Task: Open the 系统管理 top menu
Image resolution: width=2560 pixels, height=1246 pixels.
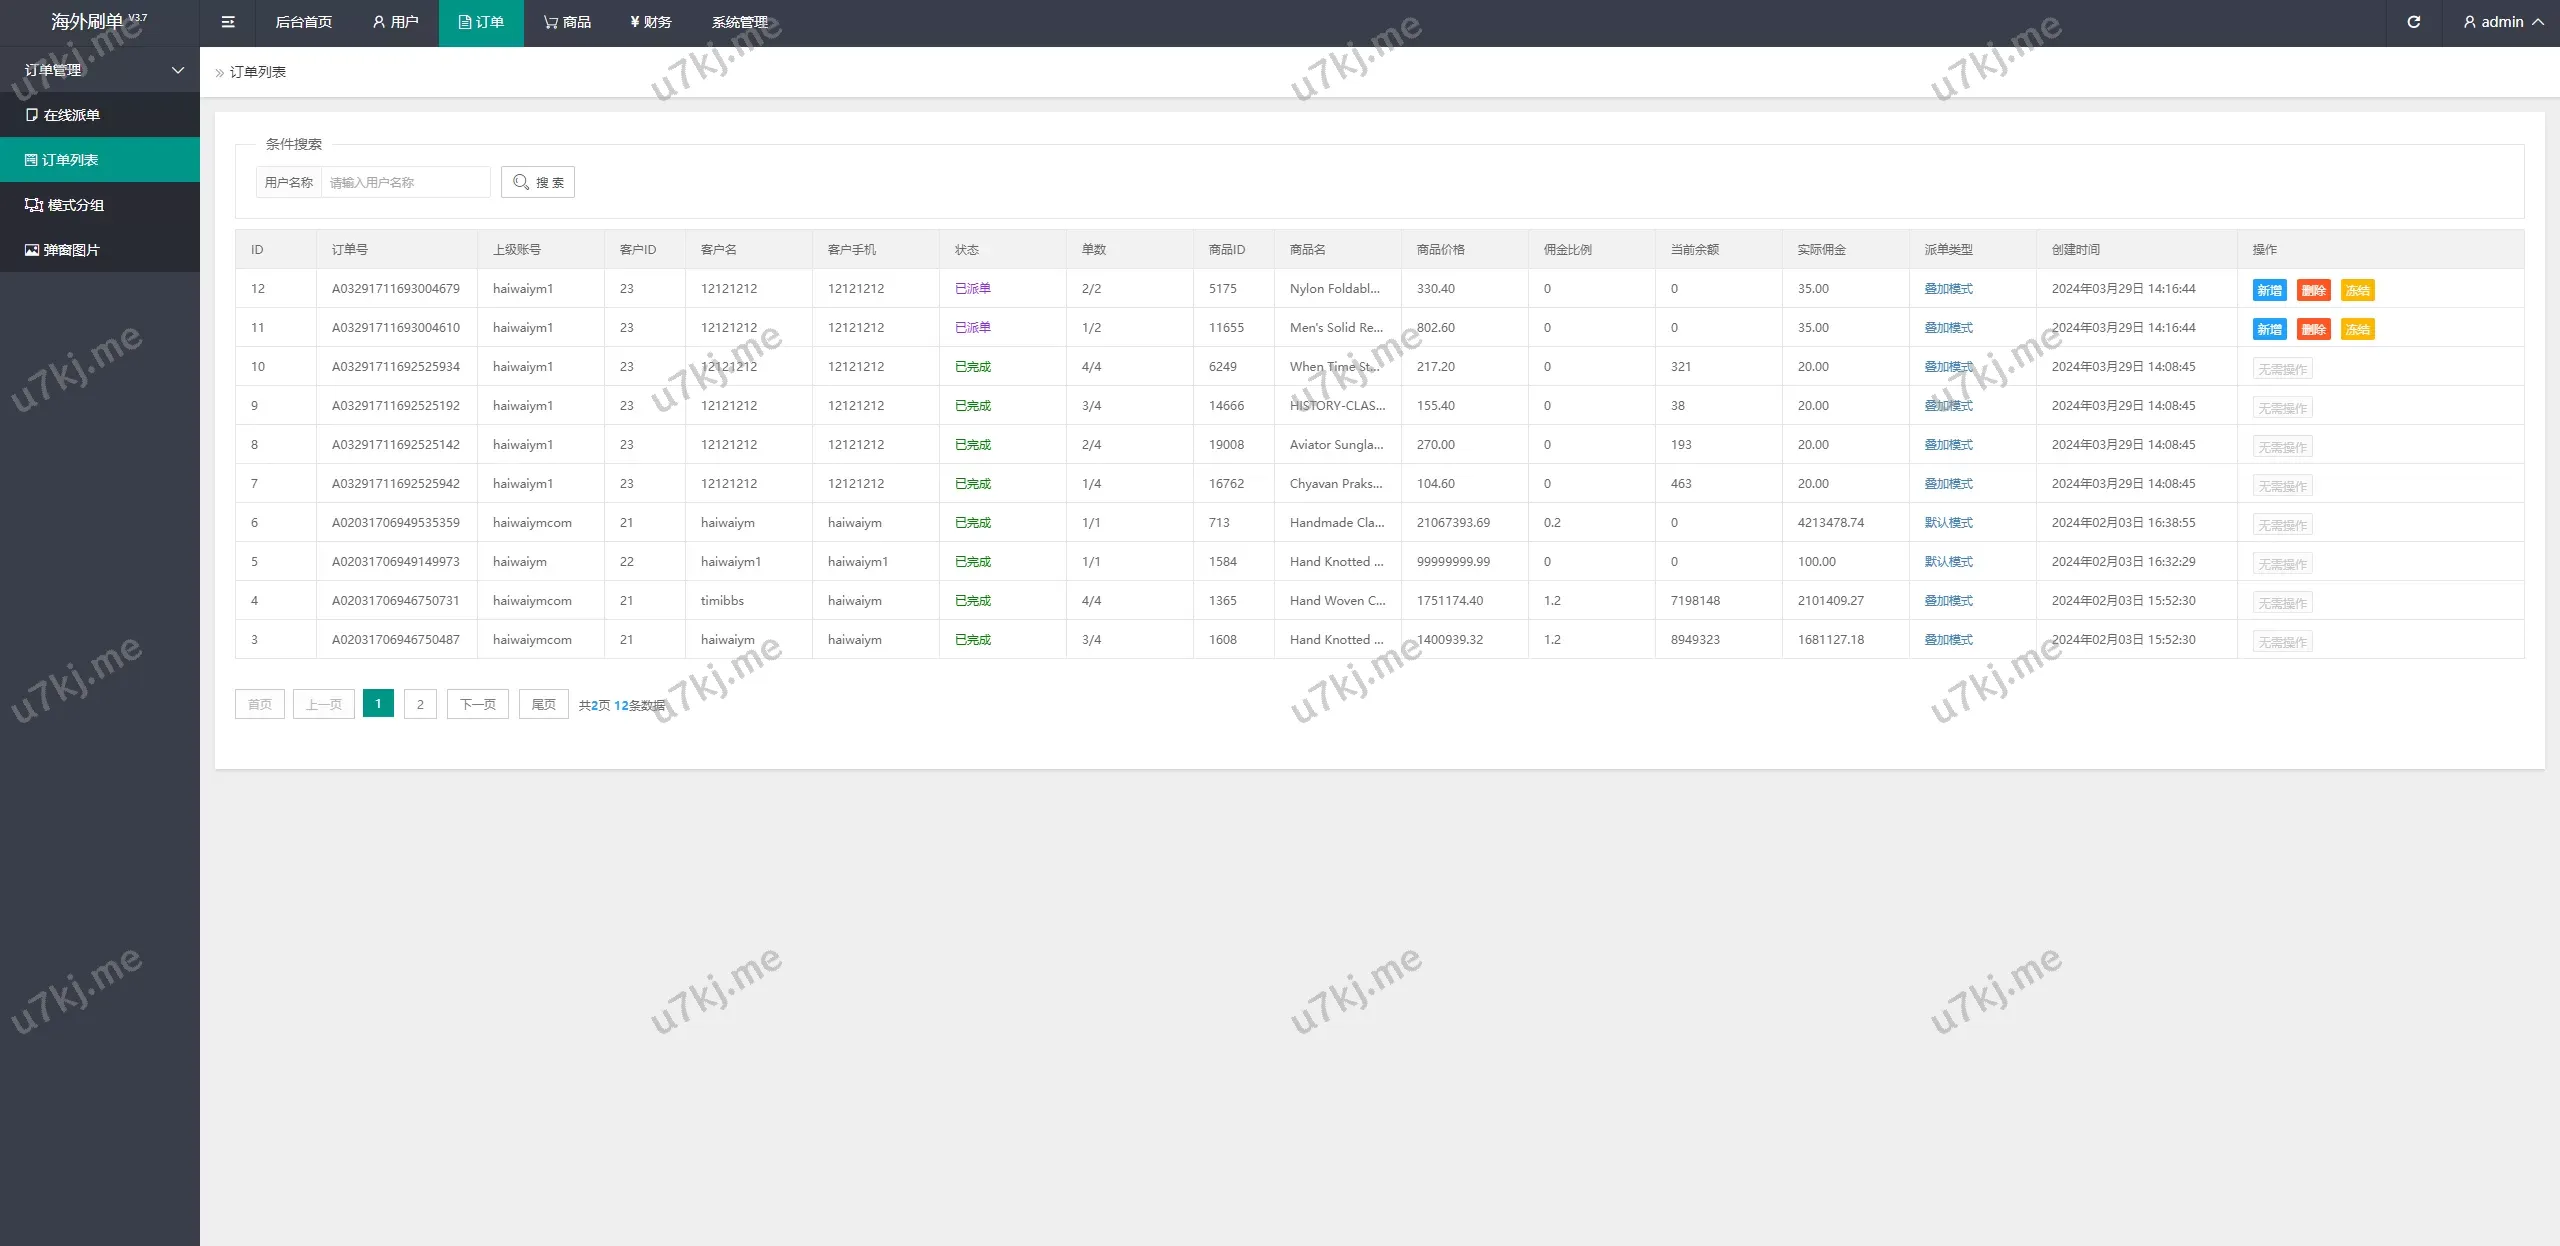Action: tap(740, 22)
